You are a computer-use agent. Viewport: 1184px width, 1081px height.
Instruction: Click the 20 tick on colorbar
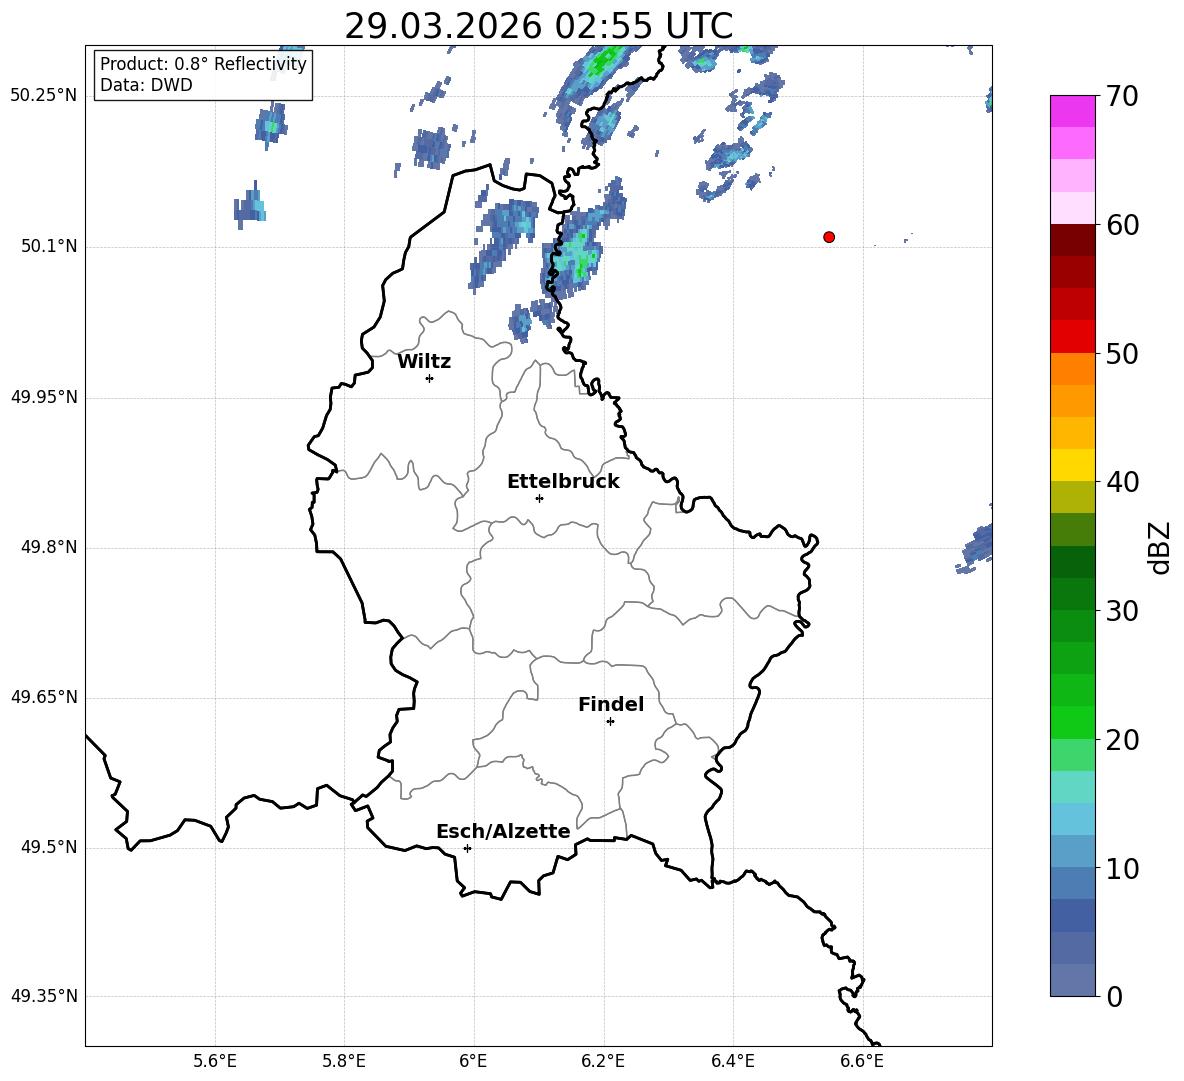(x=1122, y=739)
